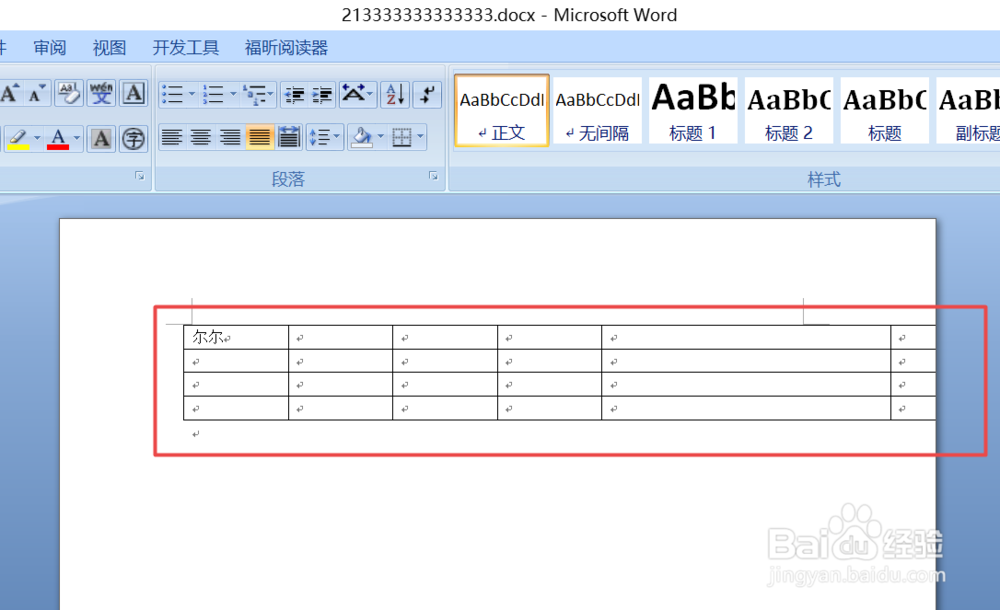Open the 审阅 (Review) tab

point(50,48)
